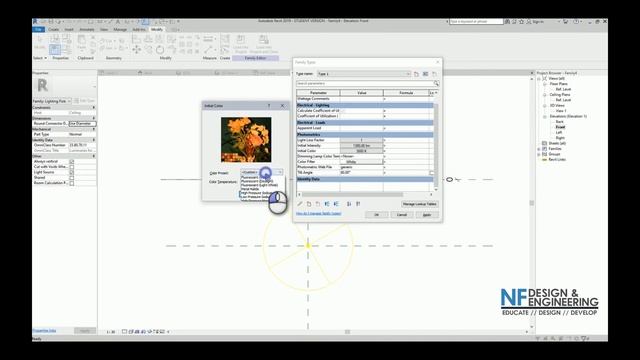The image size is (640, 360).
Task: Select High Pressure Sodium preset
Action: coord(256,193)
